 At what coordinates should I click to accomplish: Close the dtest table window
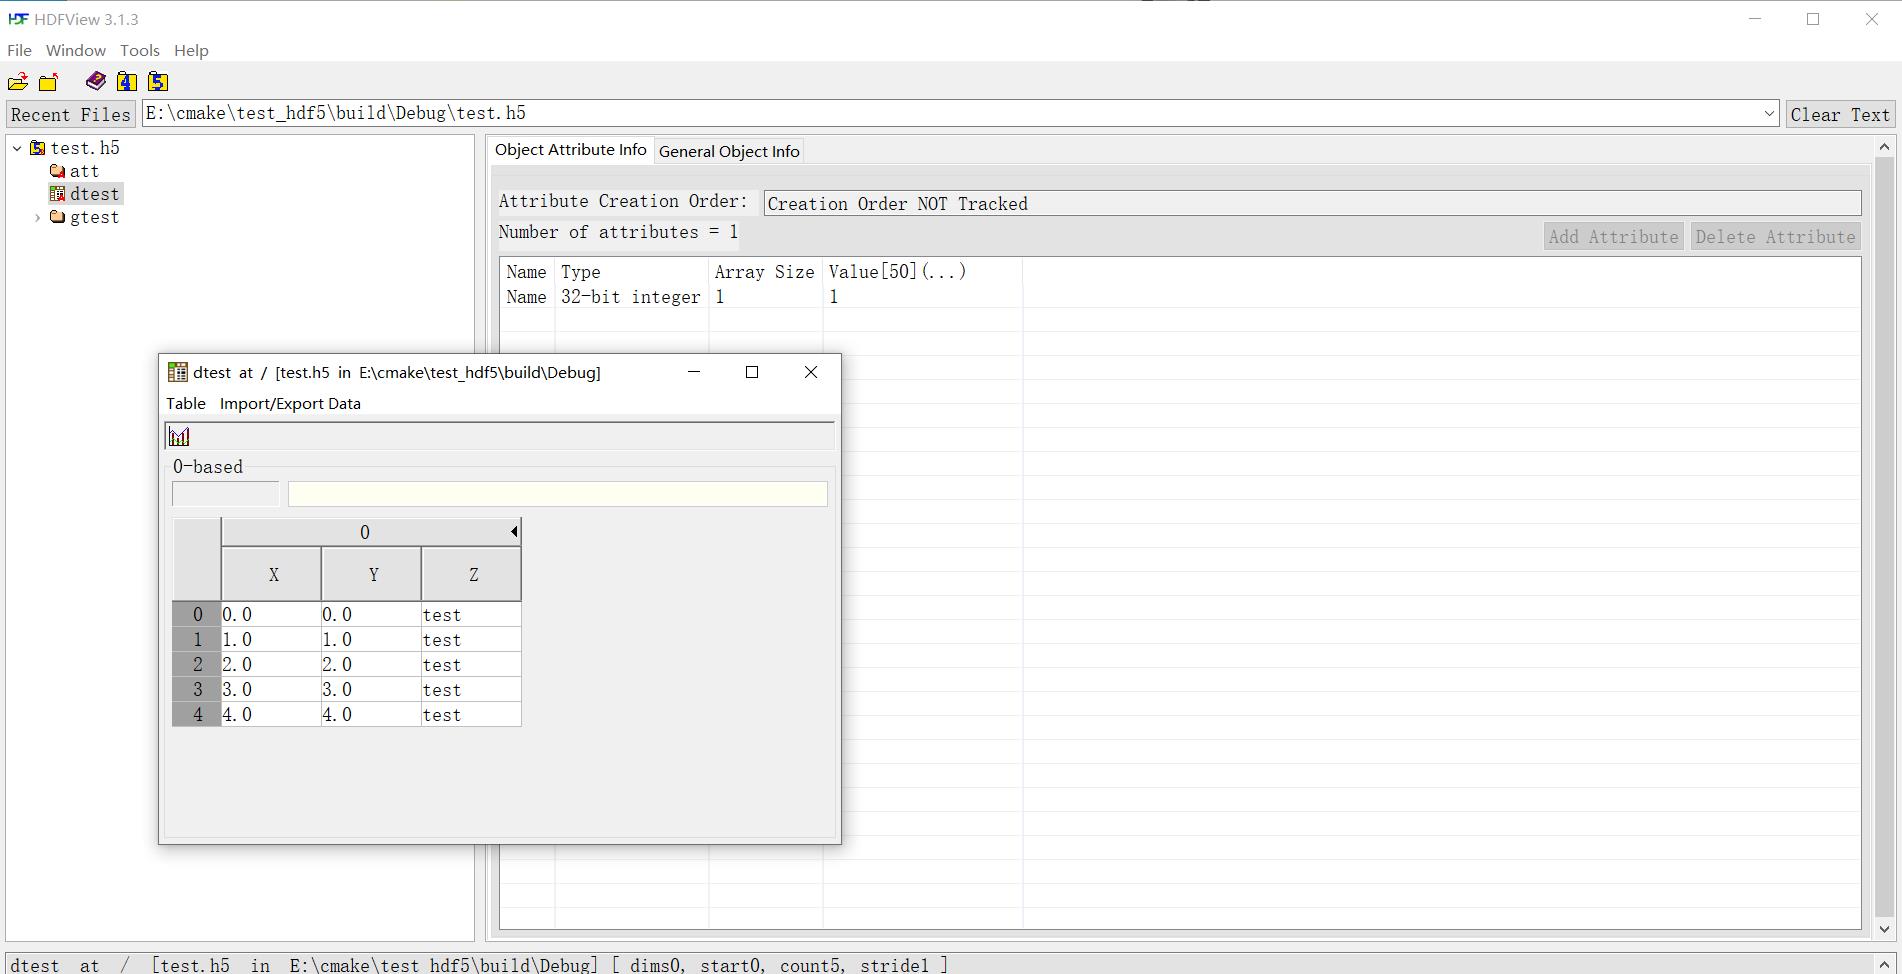pyautogui.click(x=811, y=372)
